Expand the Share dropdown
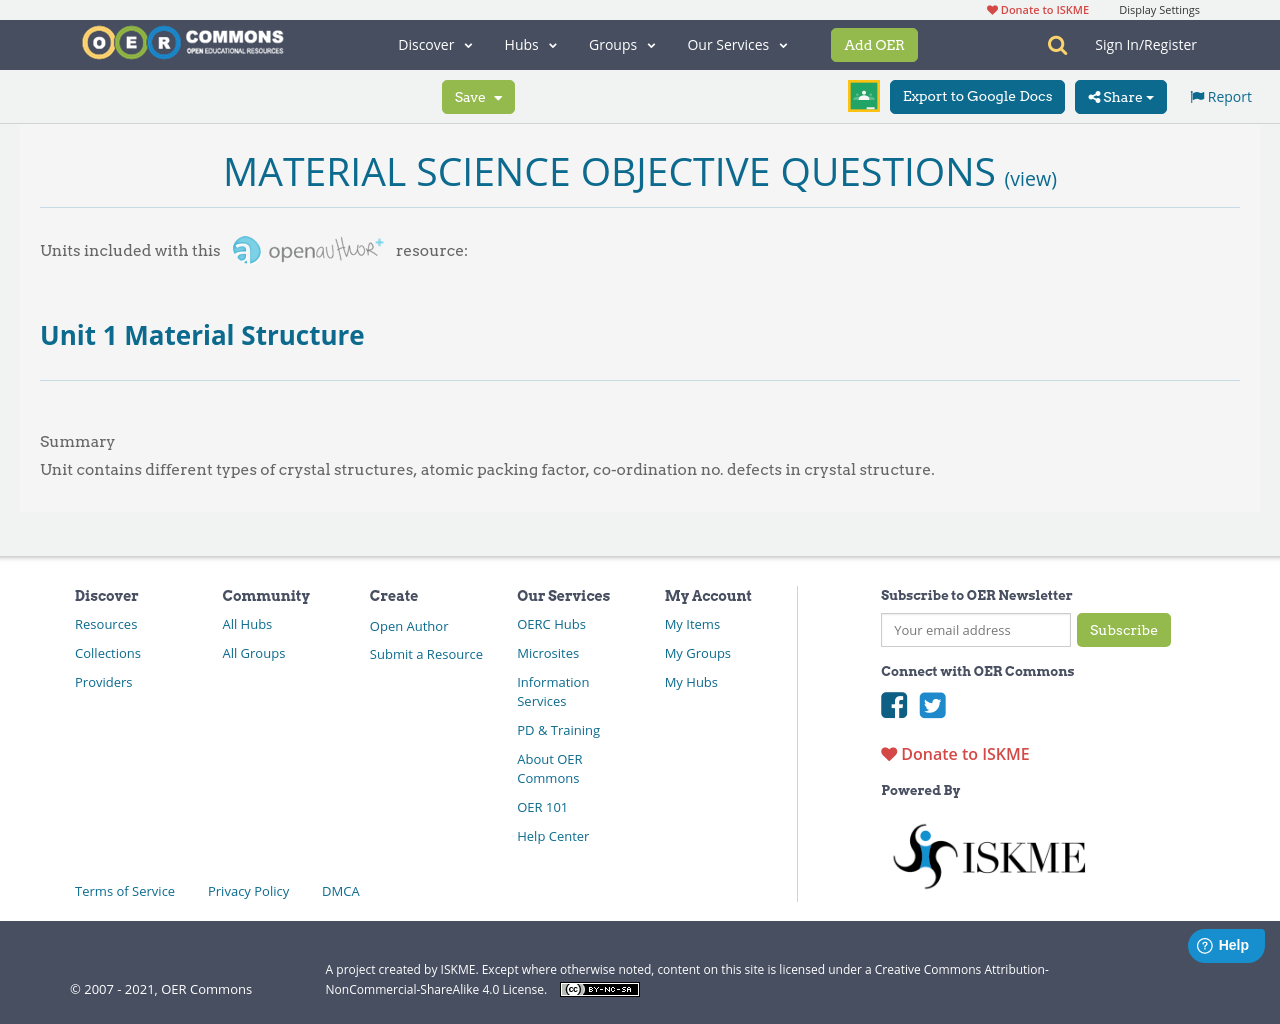 point(1120,96)
